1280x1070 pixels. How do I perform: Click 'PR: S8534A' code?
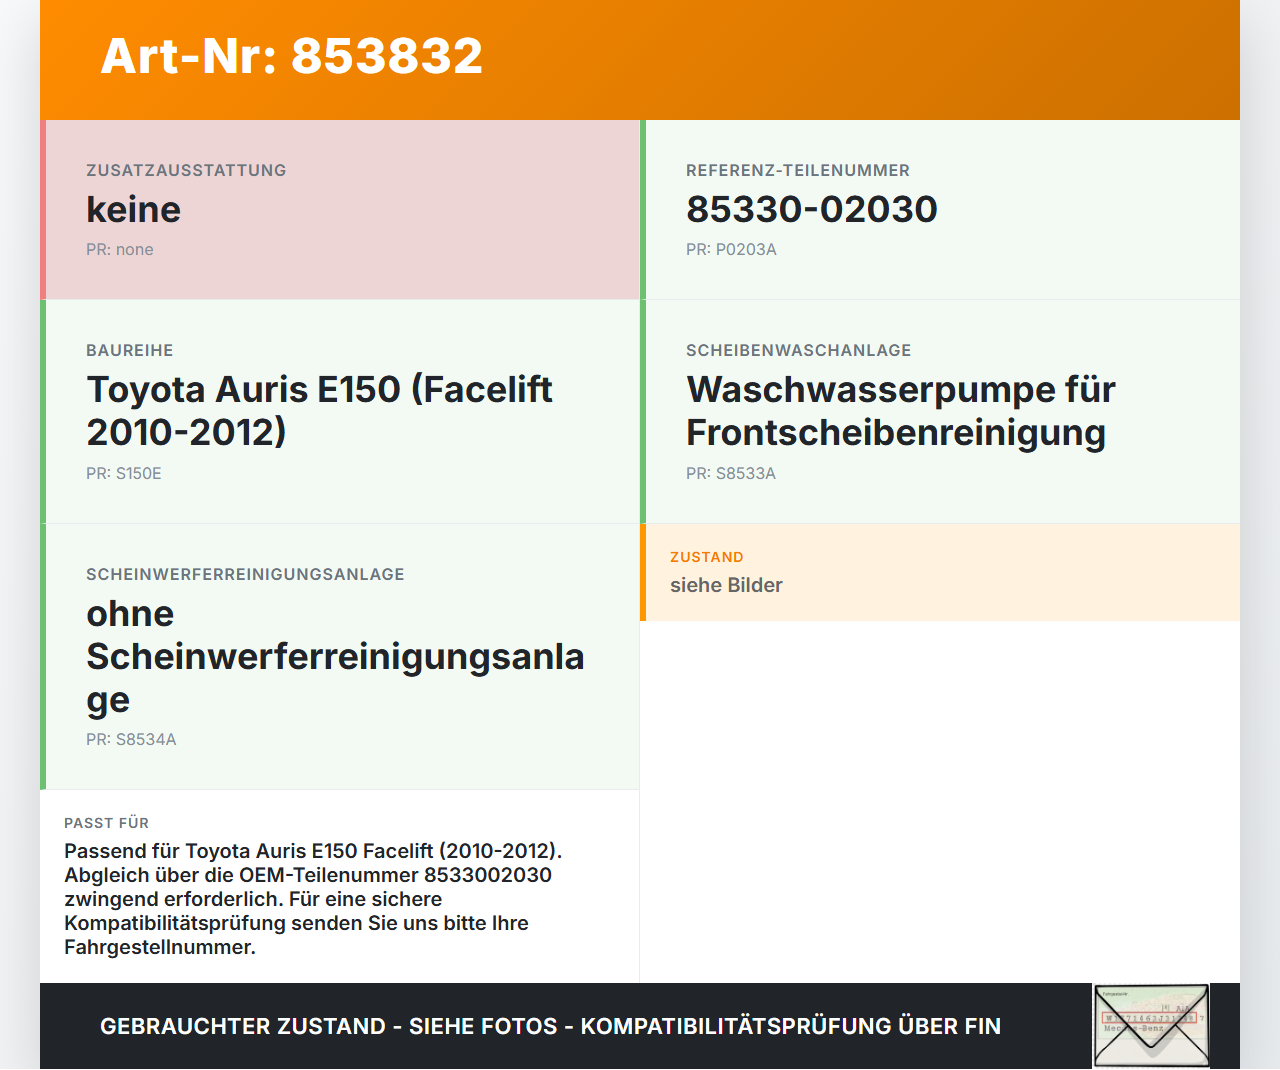click(131, 739)
